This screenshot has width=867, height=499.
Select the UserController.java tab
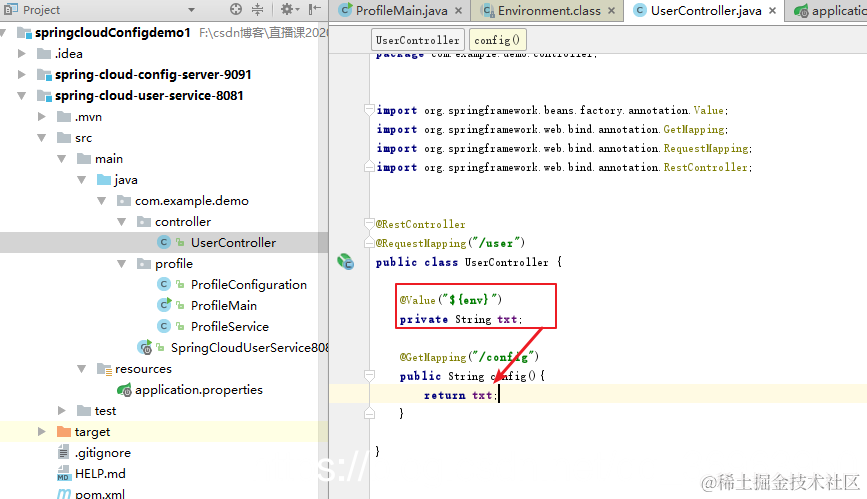[706, 11]
